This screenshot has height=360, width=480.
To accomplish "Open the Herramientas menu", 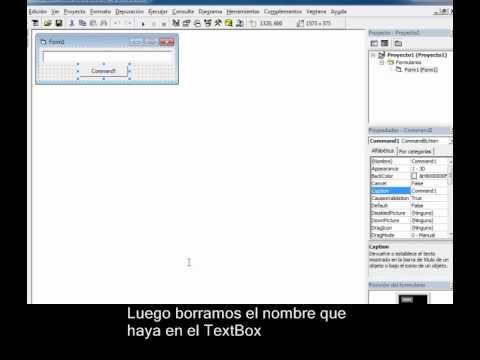I will [243, 12].
